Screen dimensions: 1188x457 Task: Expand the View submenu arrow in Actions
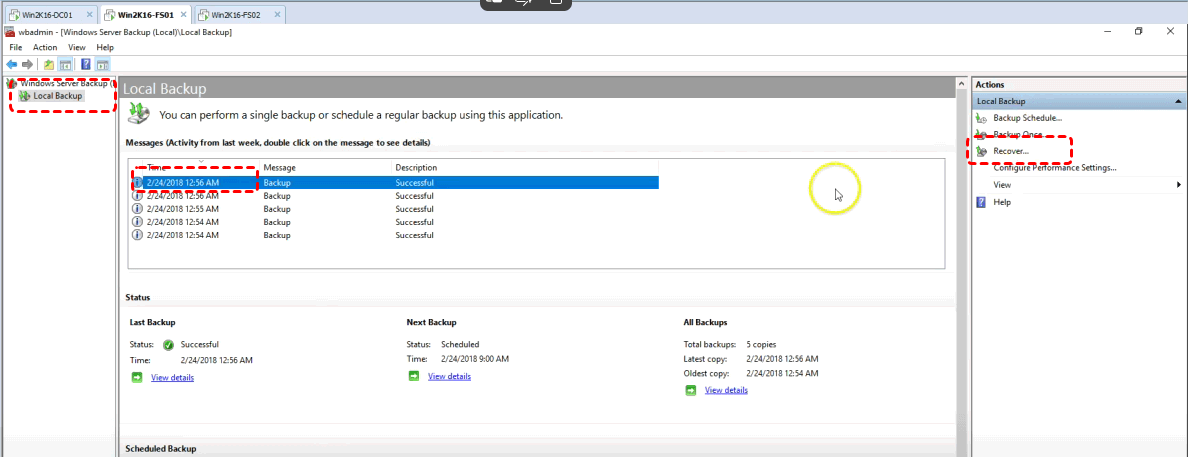[x=1179, y=185]
